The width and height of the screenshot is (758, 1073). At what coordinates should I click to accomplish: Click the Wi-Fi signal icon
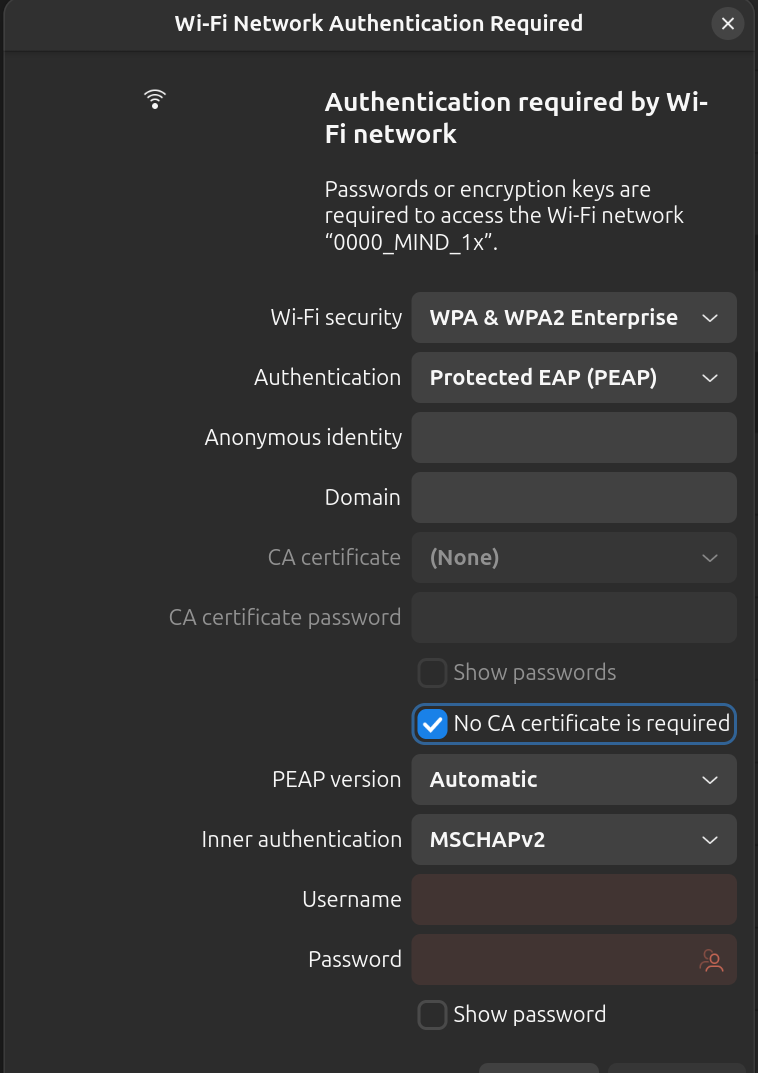[155, 98]
